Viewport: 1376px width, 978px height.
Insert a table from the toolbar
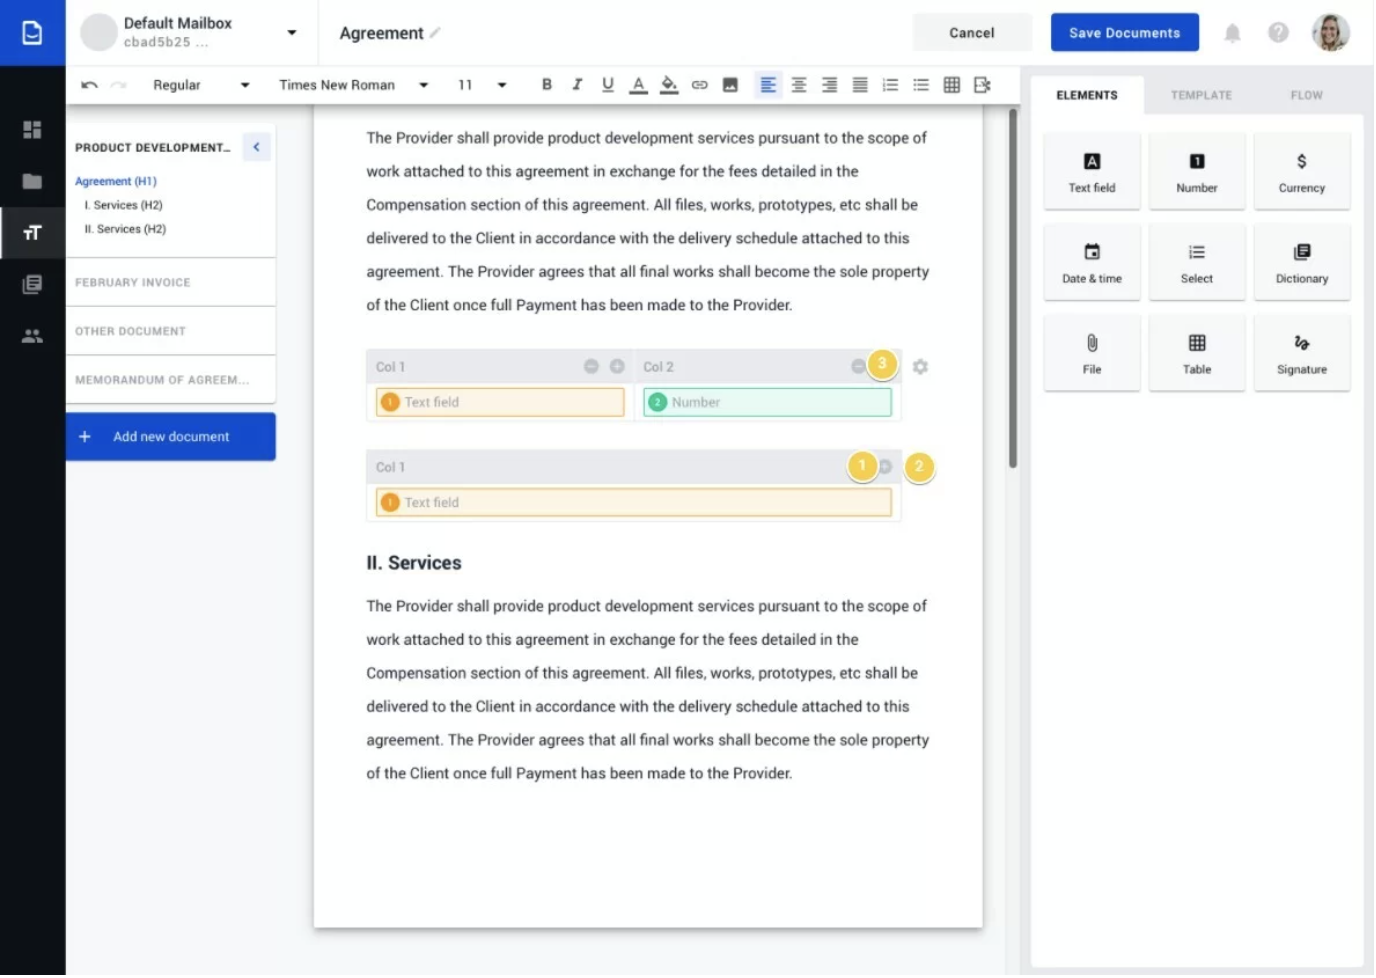[951, 85]
